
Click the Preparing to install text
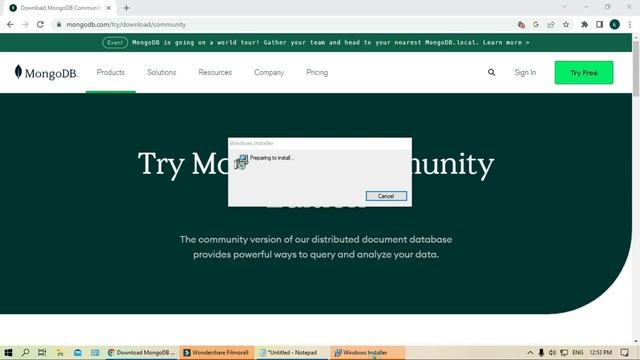(x=272, y=158)
